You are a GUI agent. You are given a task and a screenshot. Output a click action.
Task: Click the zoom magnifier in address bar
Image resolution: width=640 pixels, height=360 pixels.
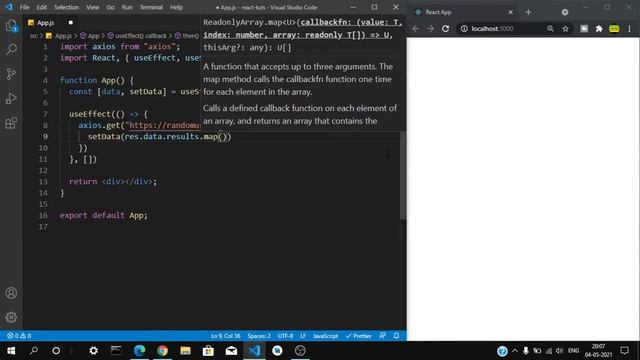click(x=550, y=29)
